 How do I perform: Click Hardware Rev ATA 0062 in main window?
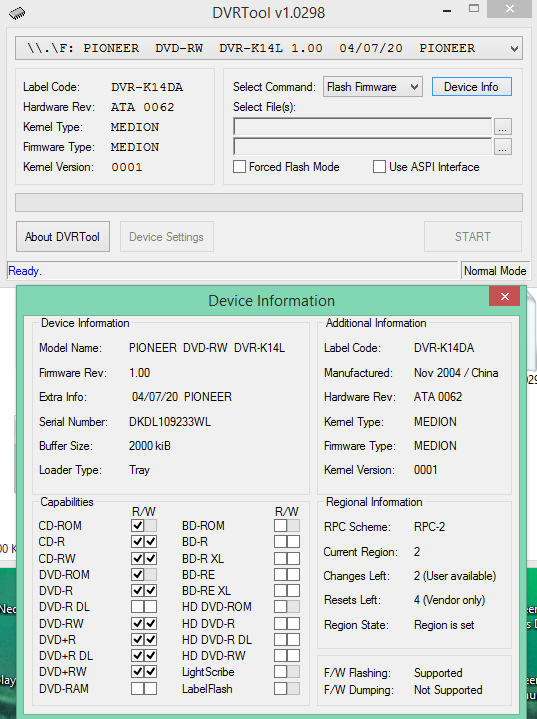[143, 107]
